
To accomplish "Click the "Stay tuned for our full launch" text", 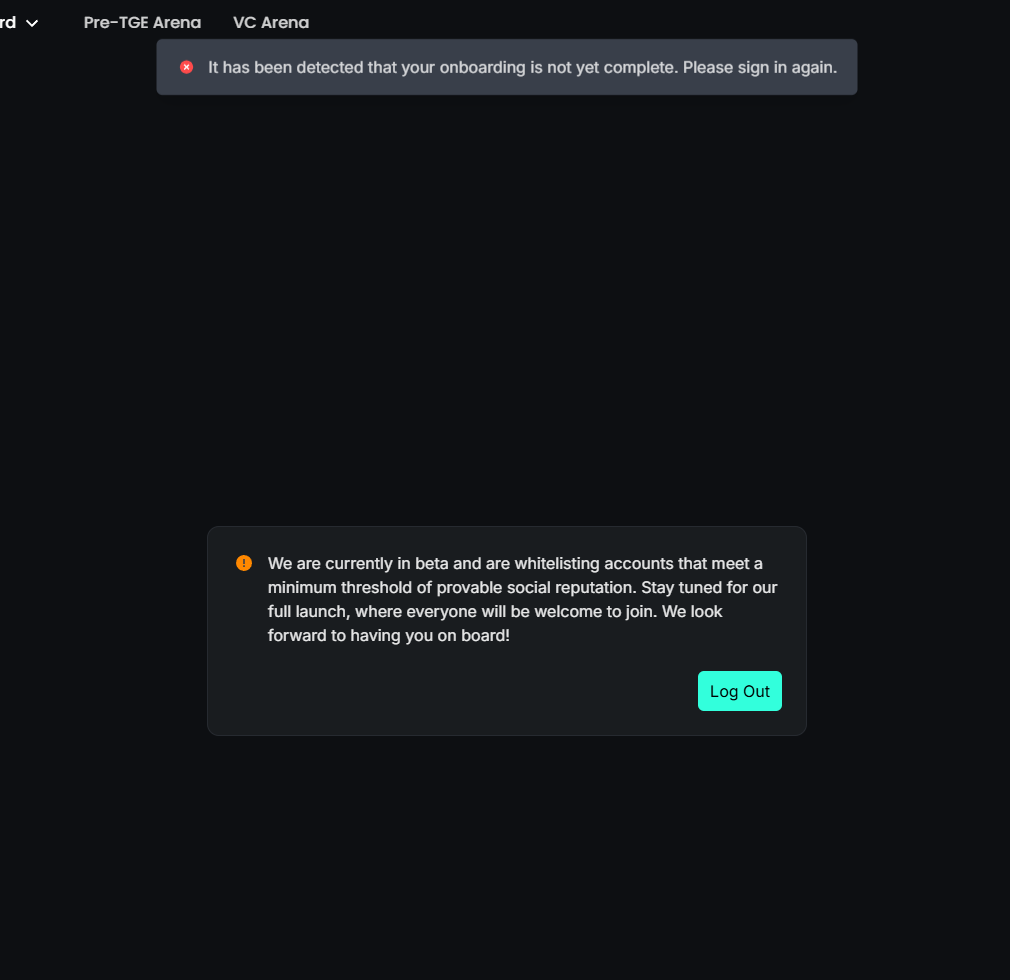I will pyautogui.click(x=708, y=587).
